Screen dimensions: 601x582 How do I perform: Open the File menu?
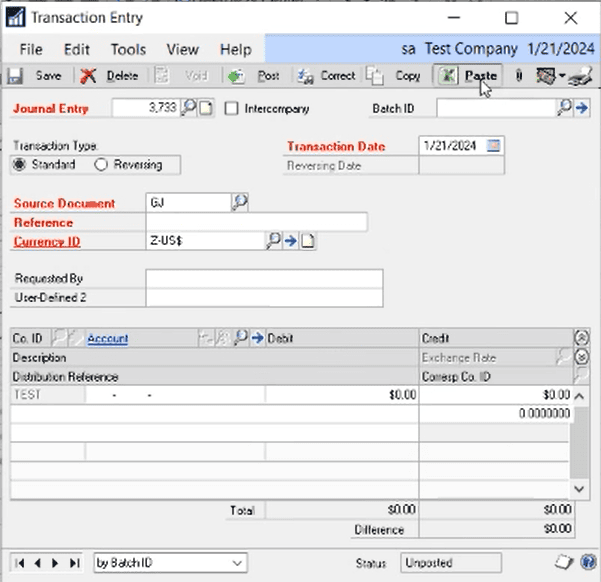[x=31, y=49]
